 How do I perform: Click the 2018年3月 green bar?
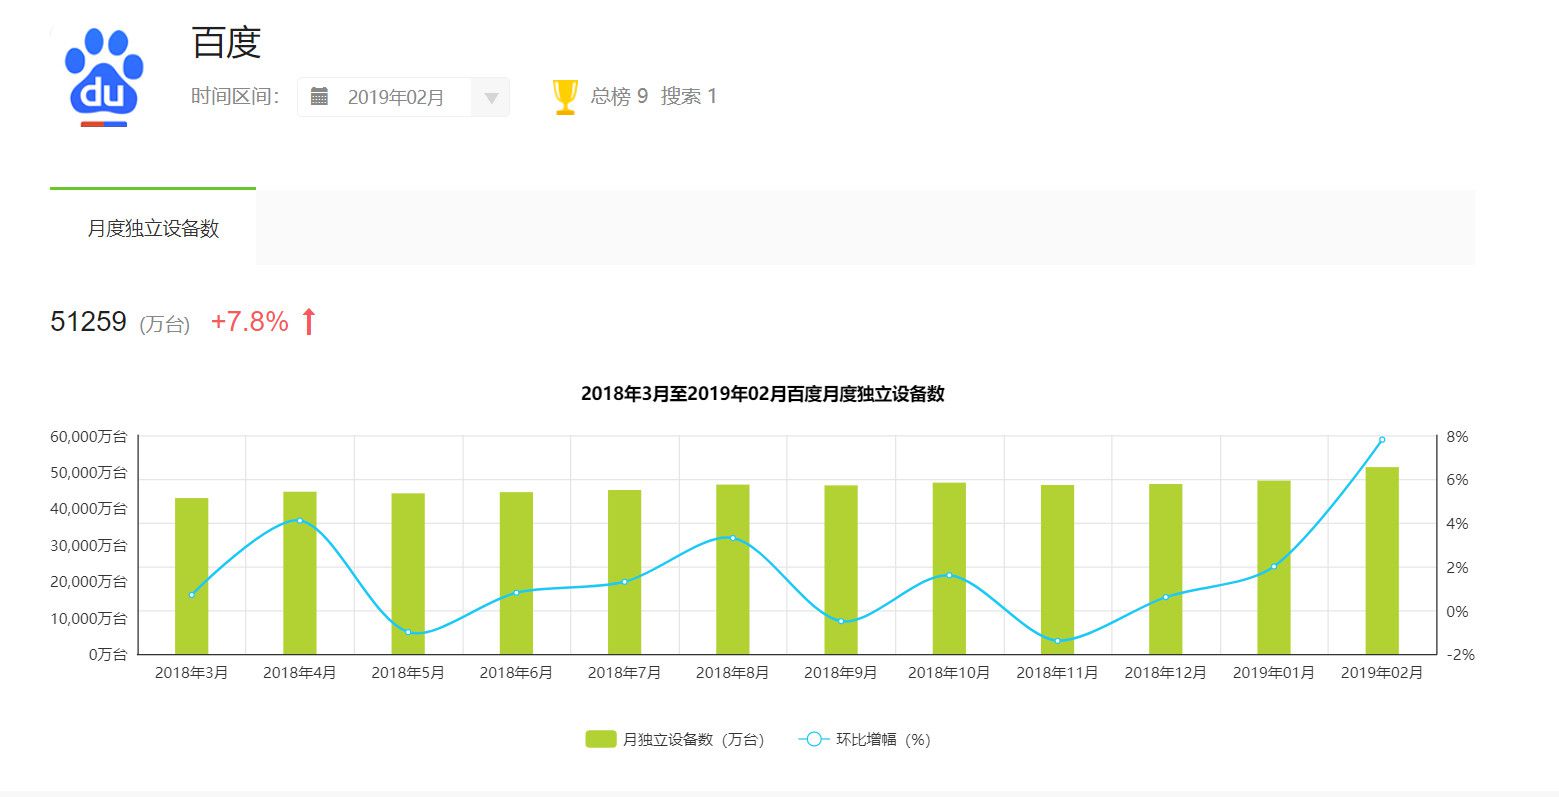[191, 576]
